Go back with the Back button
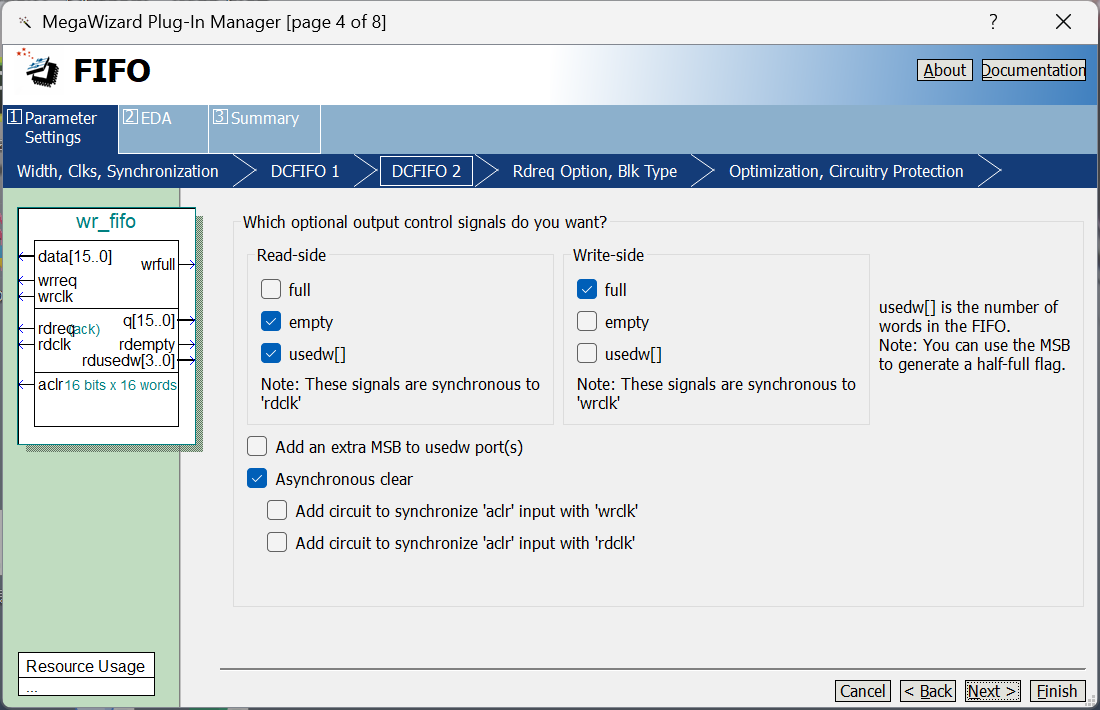This screenshot has width=1100, height=710. pyautogui.click(x=927, y=691)
